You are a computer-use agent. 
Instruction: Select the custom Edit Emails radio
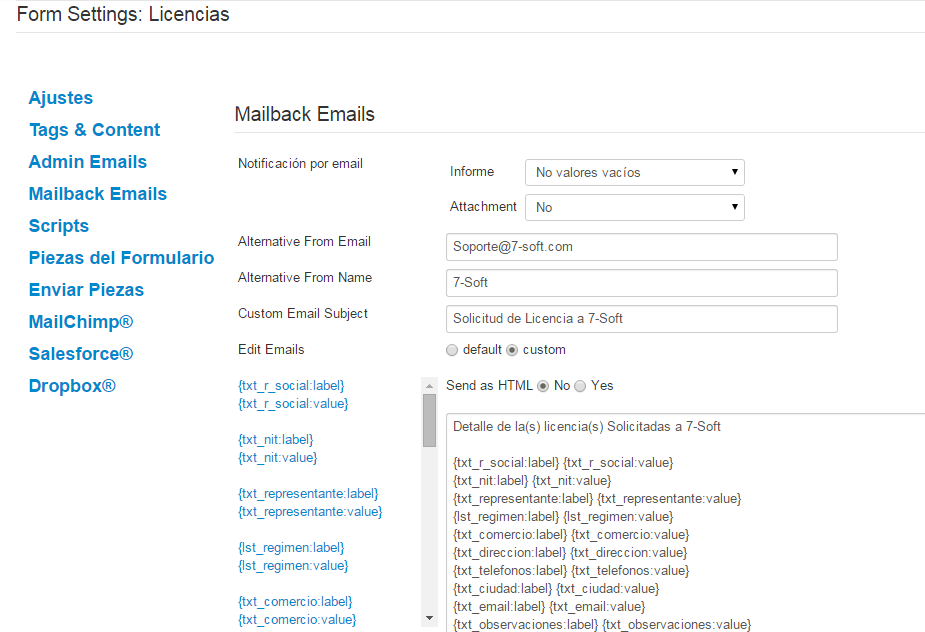click(x=512, y=351)
